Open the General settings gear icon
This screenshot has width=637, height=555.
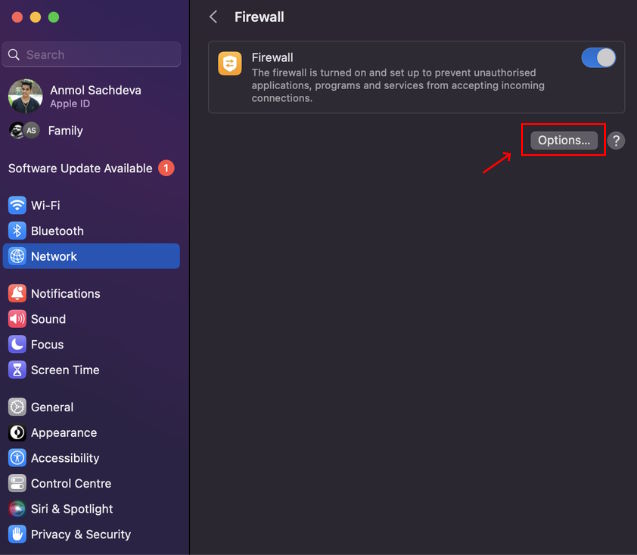pos(17,407)
